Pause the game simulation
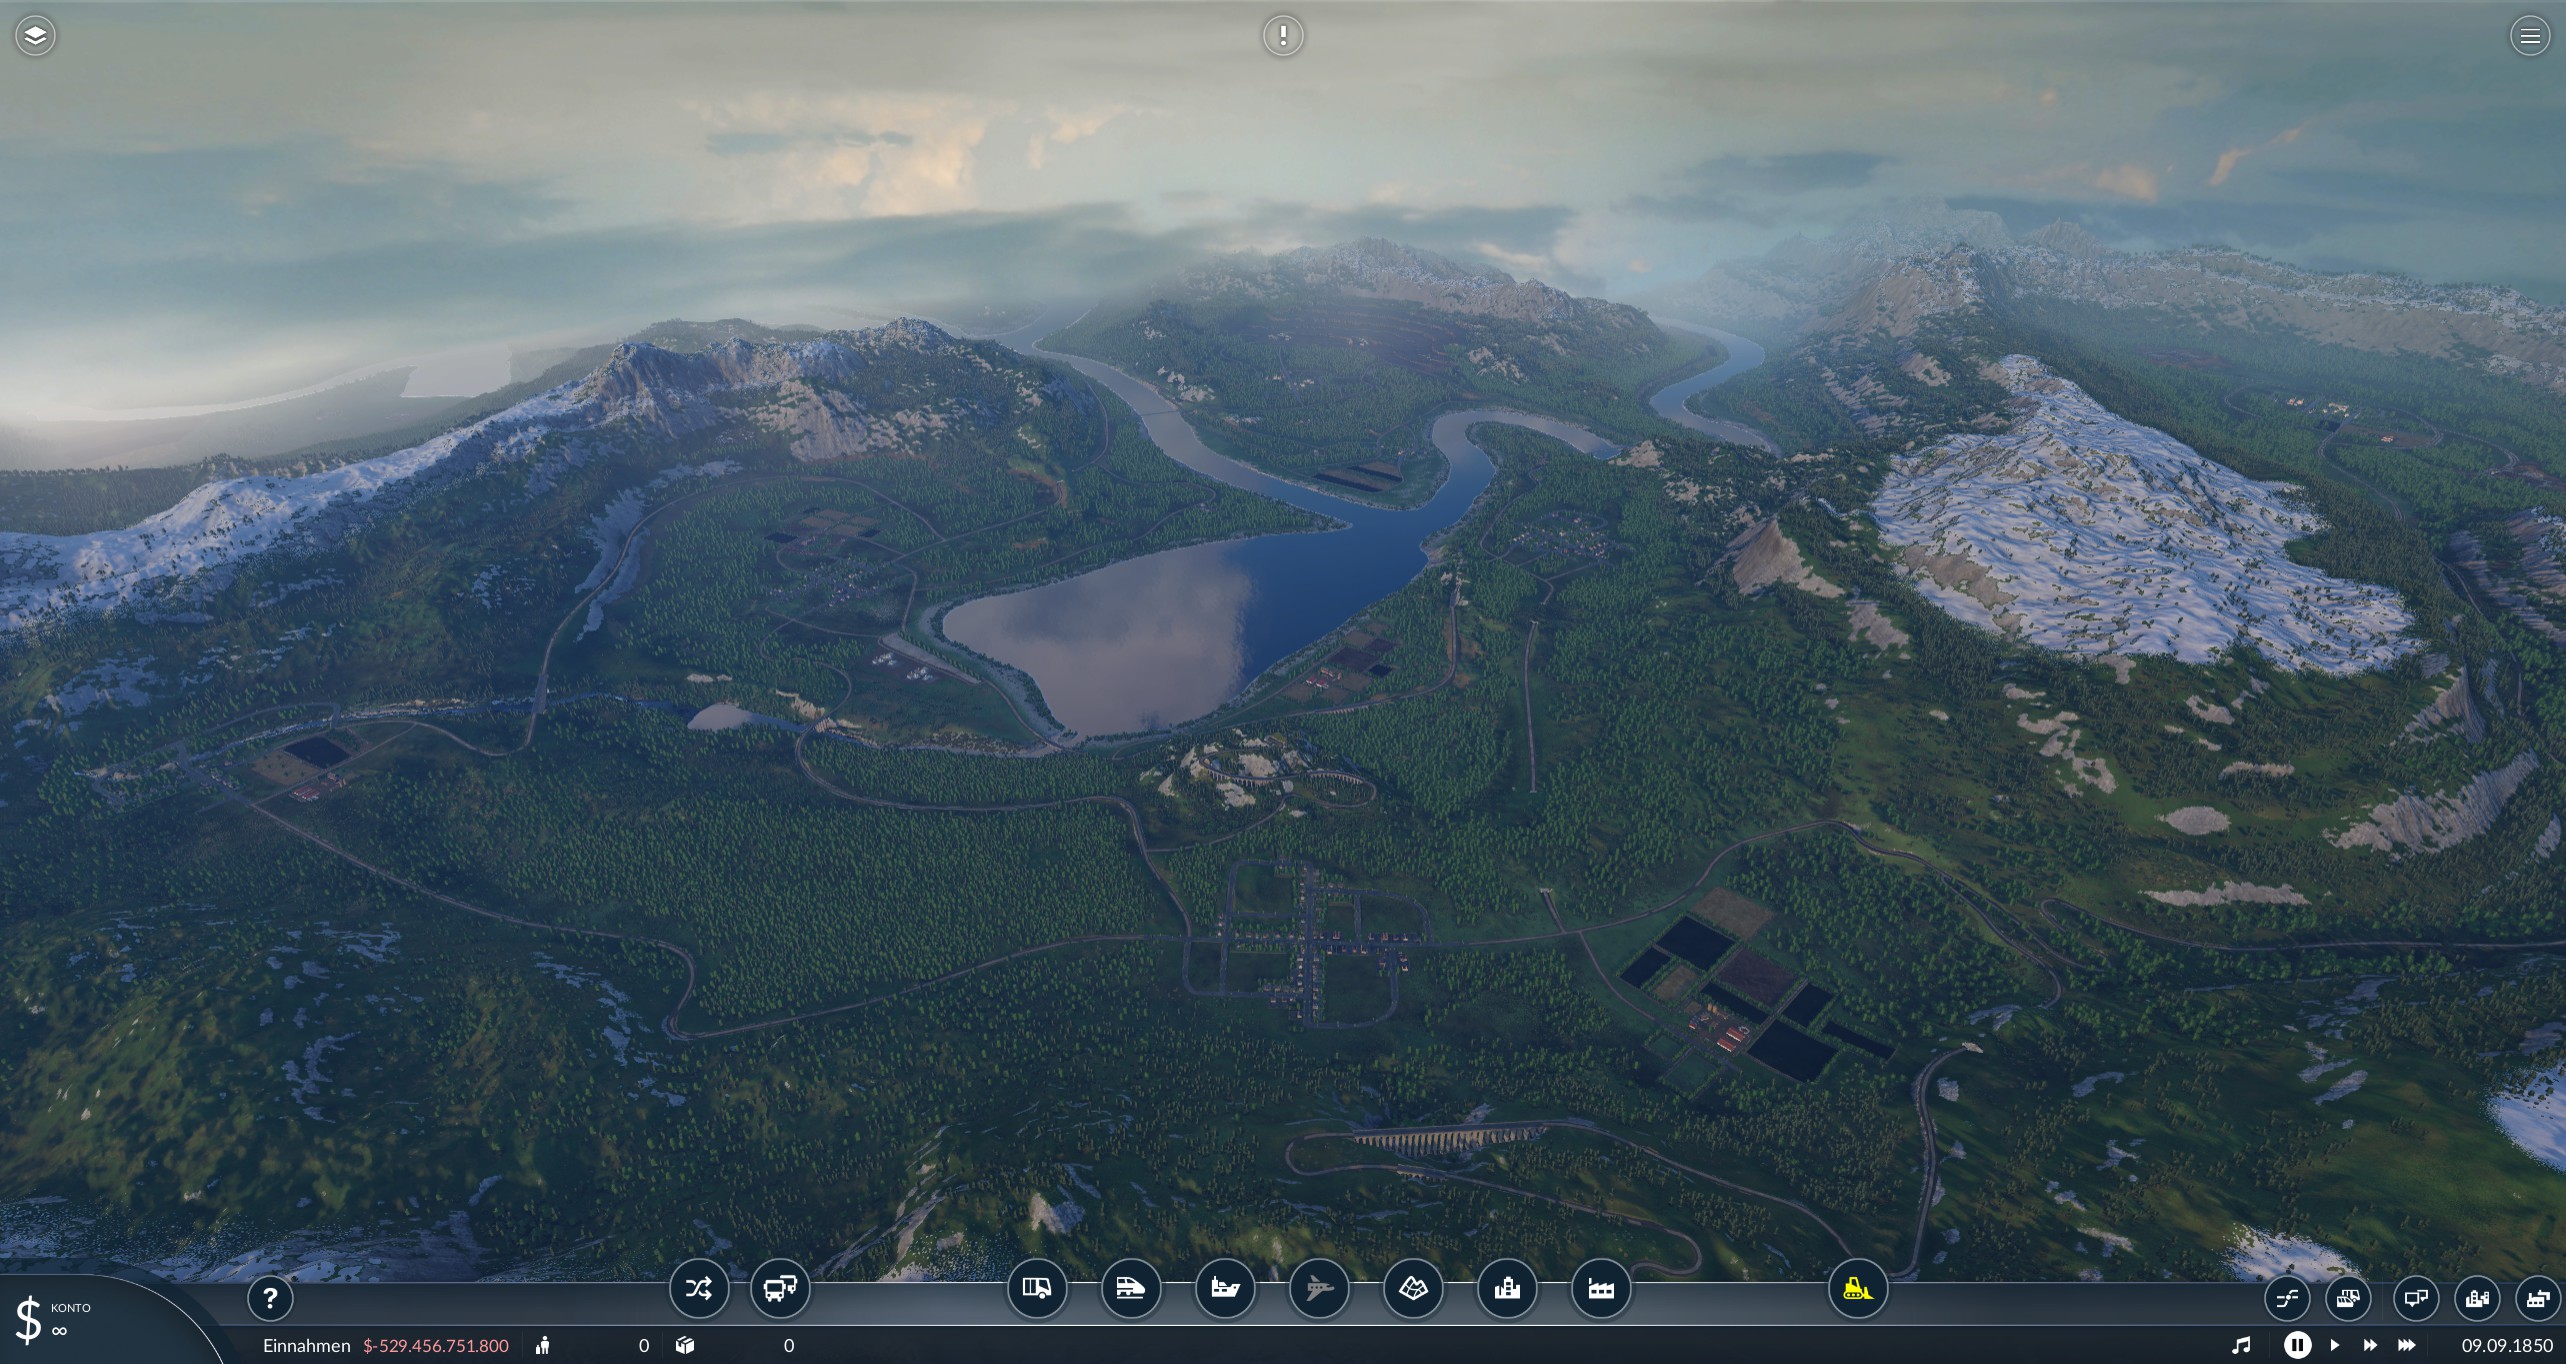 [2298, 1346]
